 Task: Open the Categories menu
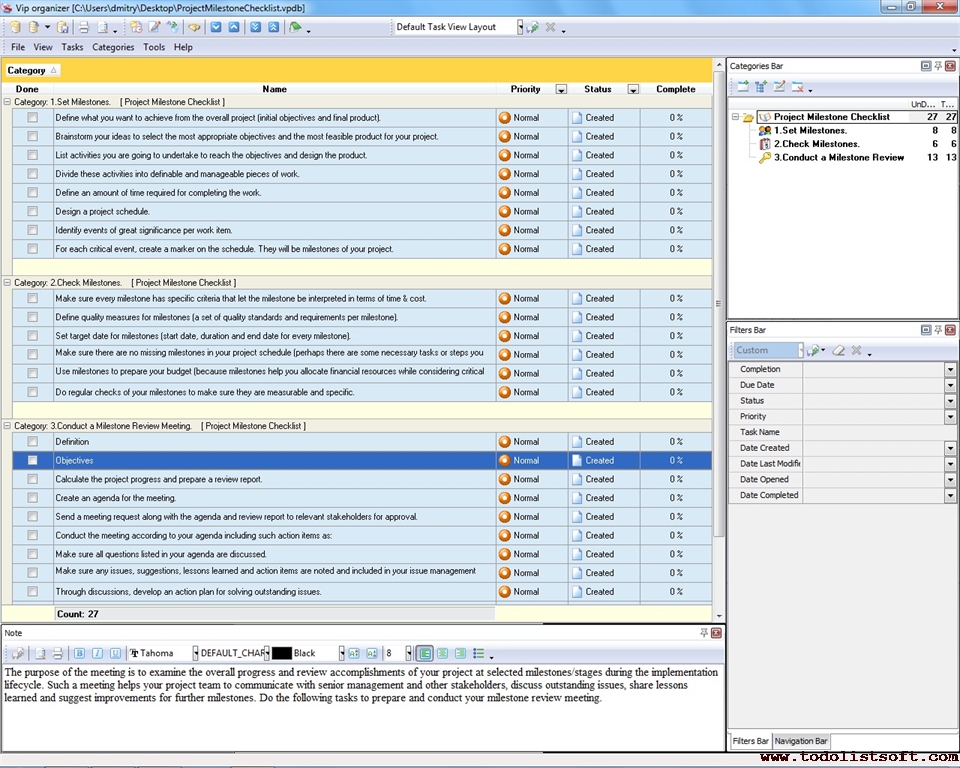click(113, 47)
